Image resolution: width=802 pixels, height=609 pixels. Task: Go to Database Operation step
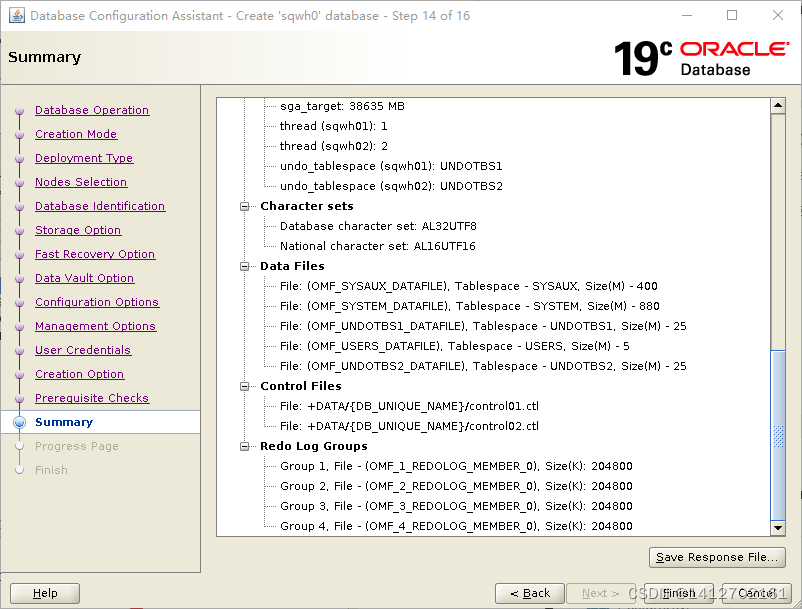pos(92,110)
